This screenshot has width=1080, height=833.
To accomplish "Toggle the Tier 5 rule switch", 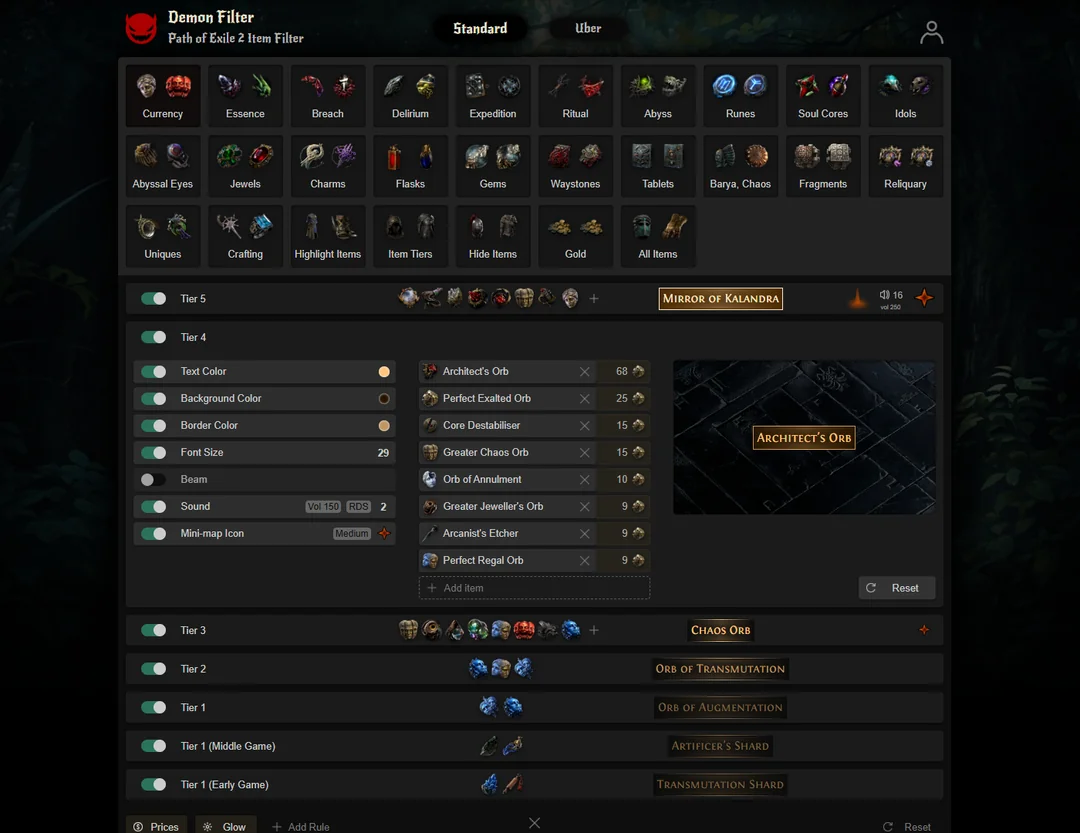I will click(x=154, y=298).
